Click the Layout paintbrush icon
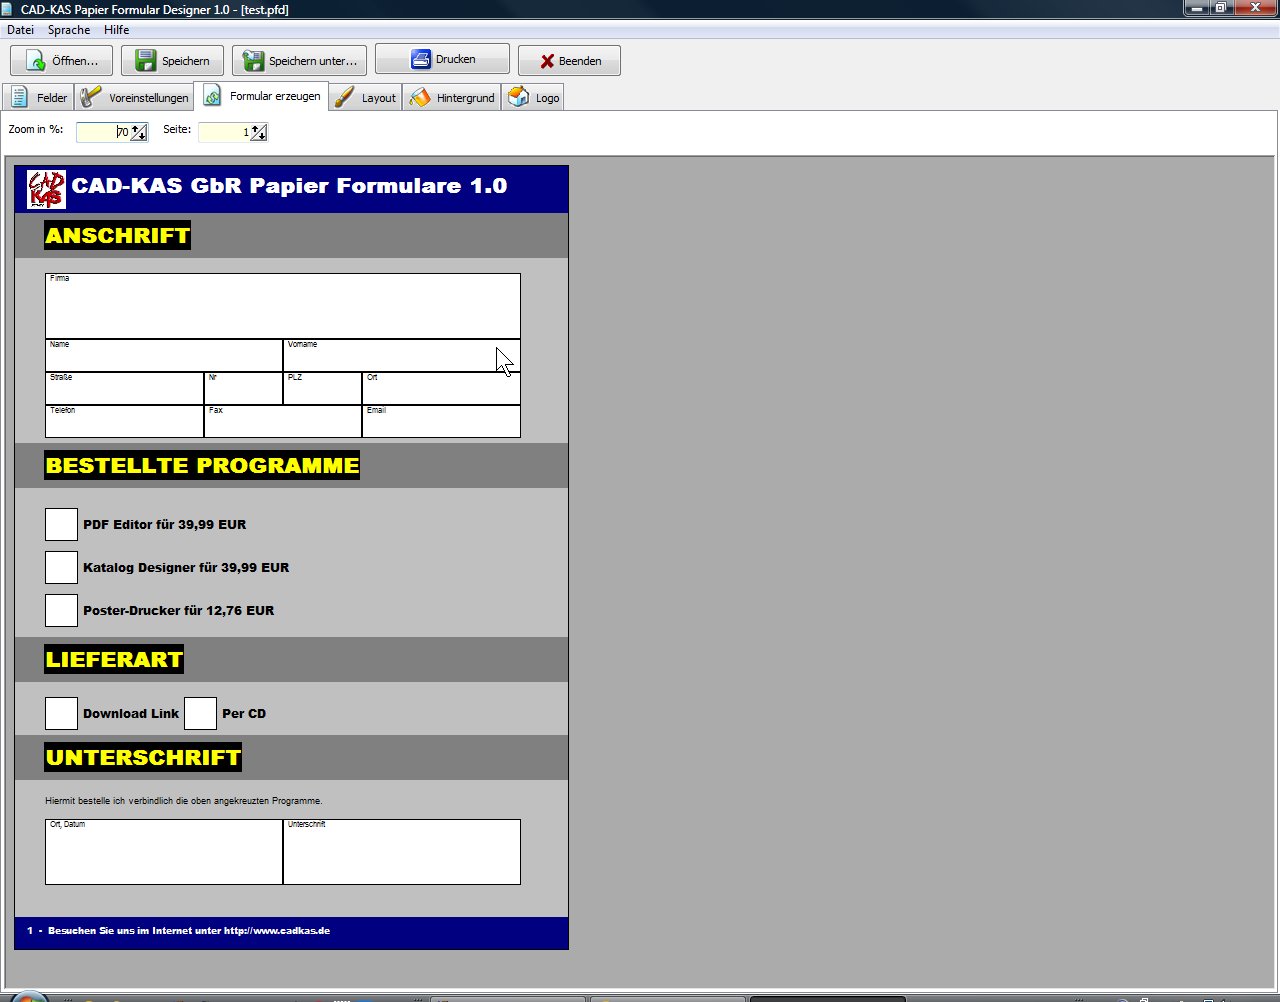 coord(344,97)
